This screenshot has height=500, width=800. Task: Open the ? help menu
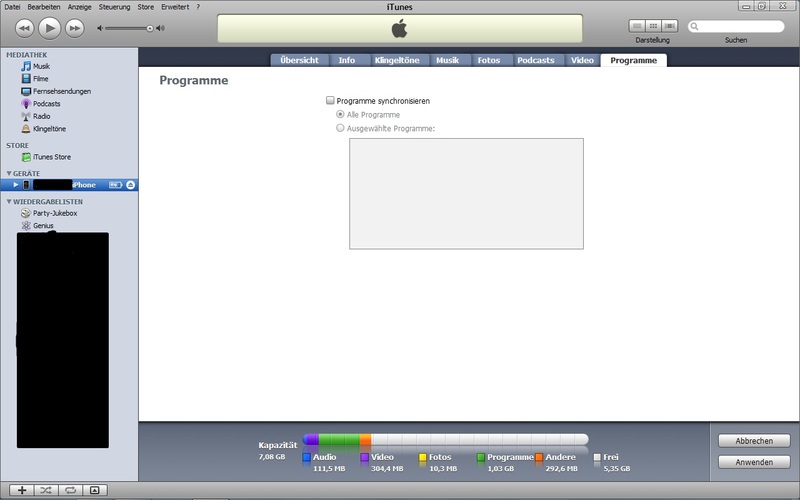tap(198, 7)
